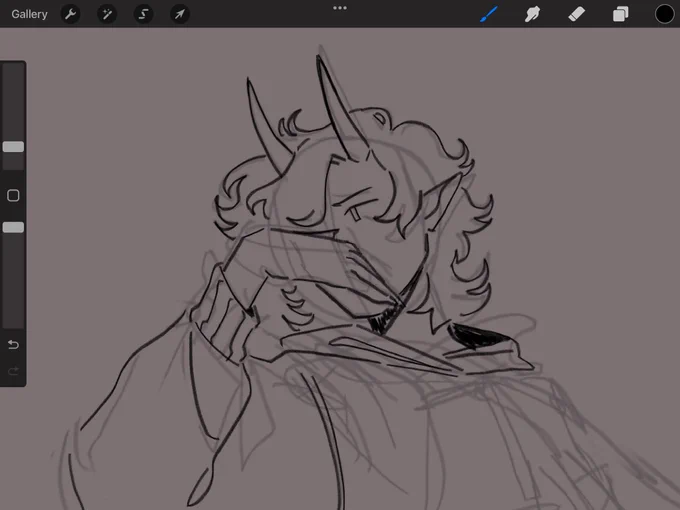Activate the Transform arrow tool

(180, 14)
